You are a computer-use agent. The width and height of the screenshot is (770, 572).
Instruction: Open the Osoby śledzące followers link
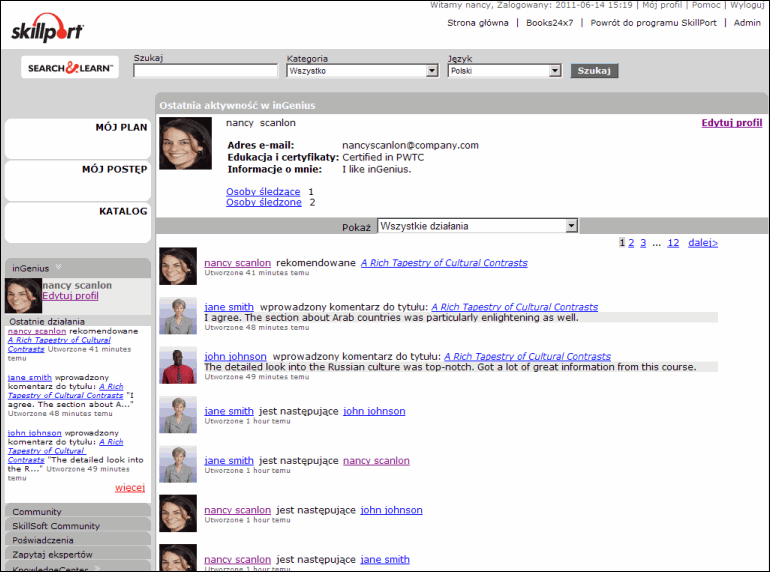tap(263, 191)
